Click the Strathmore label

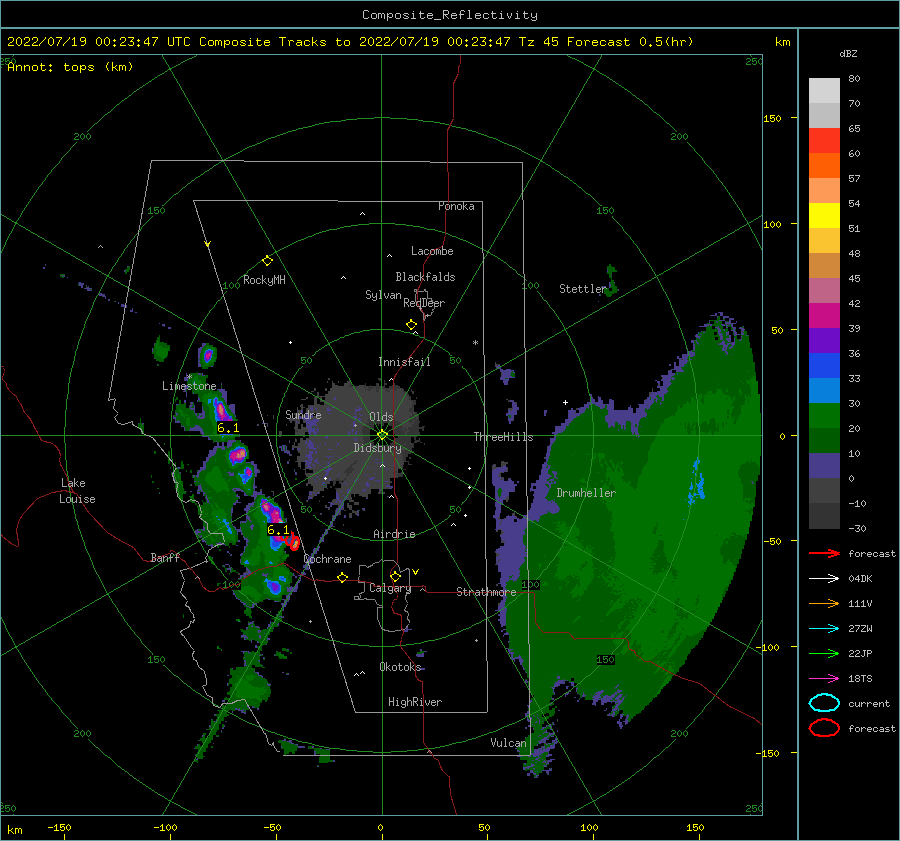tap(486, 592)
